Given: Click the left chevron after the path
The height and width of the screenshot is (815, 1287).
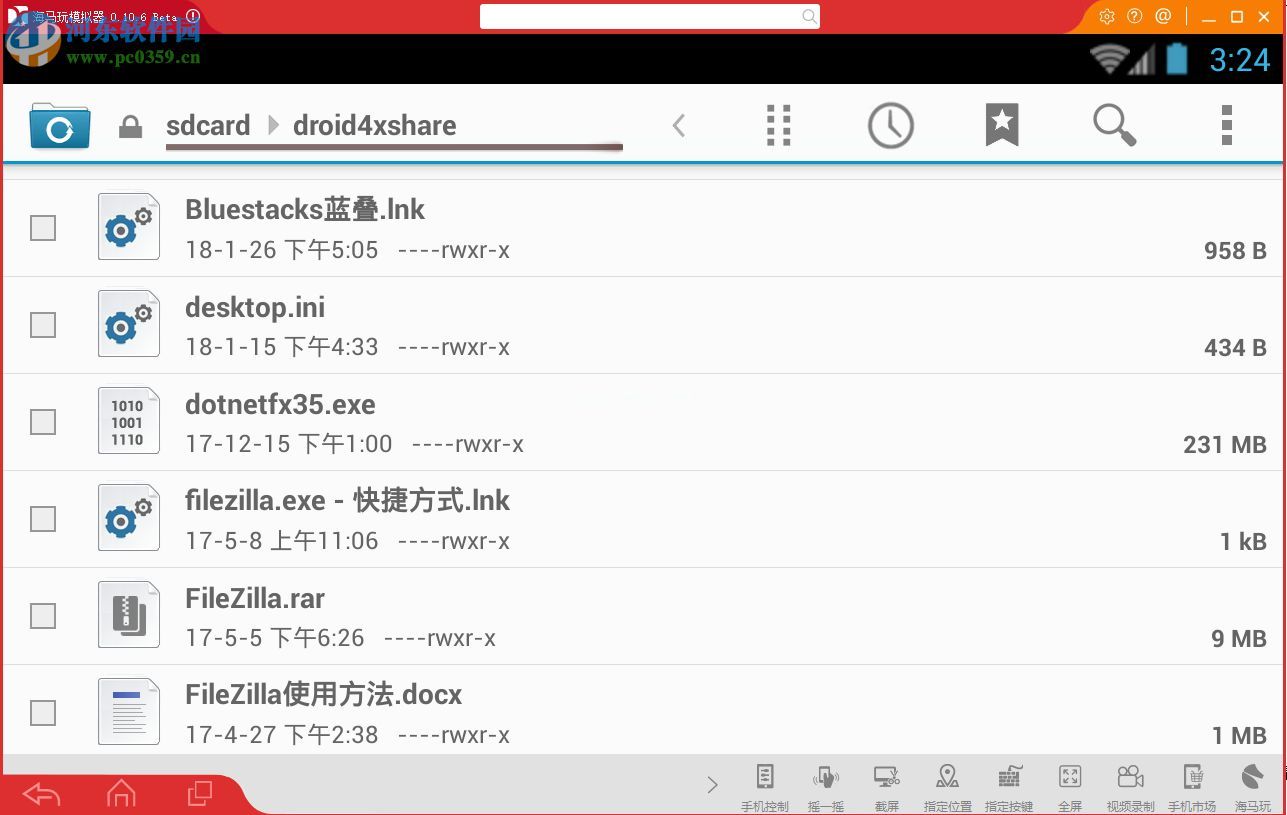Looking at the screenshot, I should pos(679,126).
